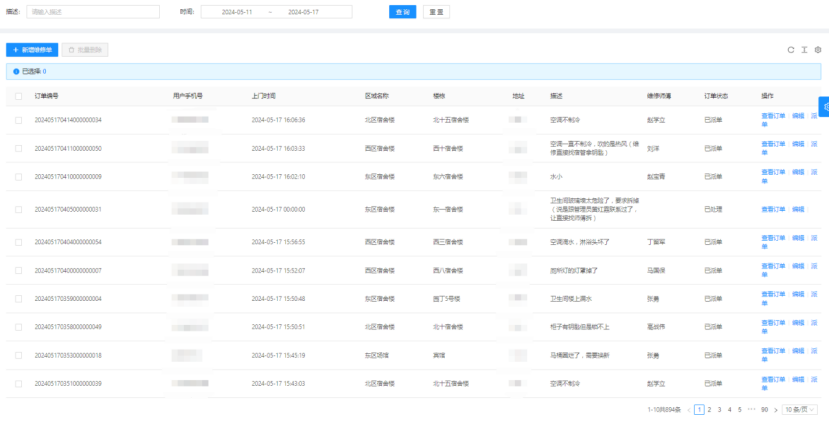The width and height of the screenshot is (830, 423).
Task: Open the start date picker 2024-05-11
Action: tap(238, 12)
